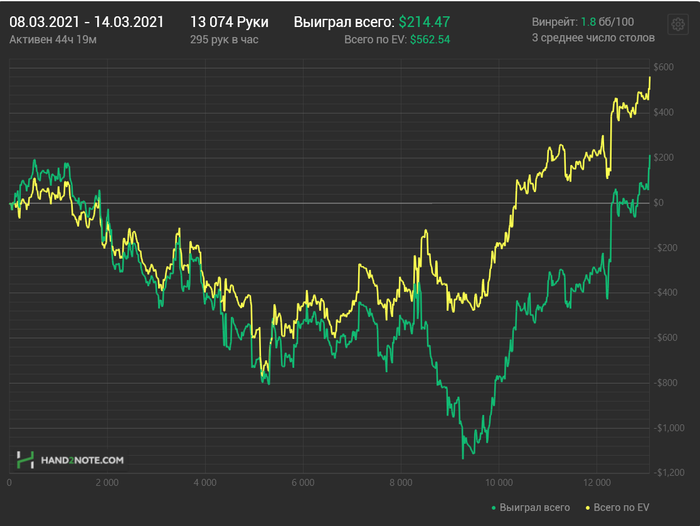The image size is (700, 526).
Task: Click the -$200 y-axis label
Action: click(x=665, y=247)
